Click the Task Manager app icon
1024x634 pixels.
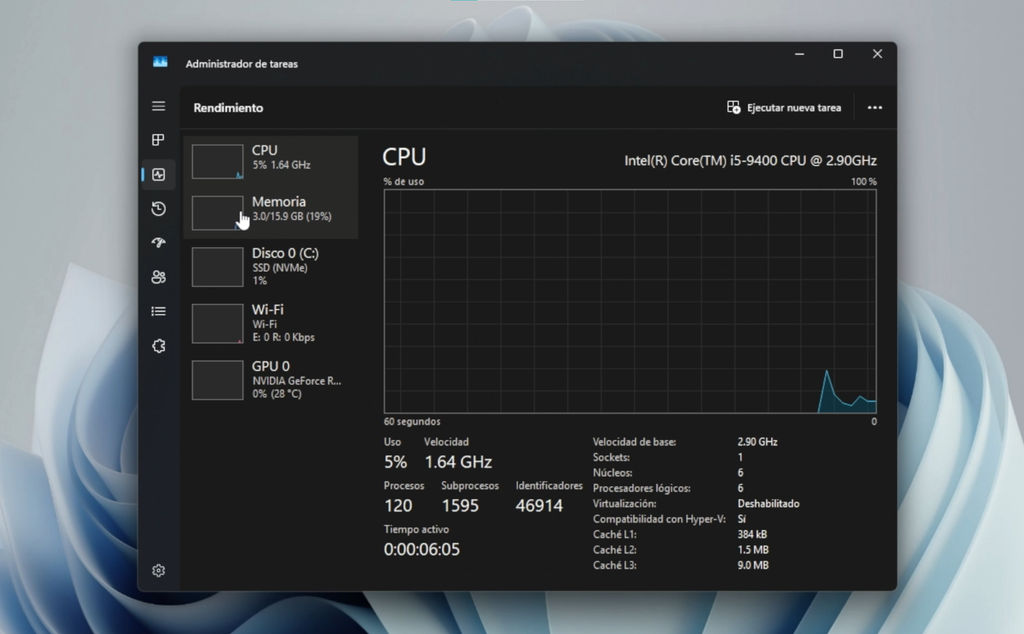coord(160,63)
